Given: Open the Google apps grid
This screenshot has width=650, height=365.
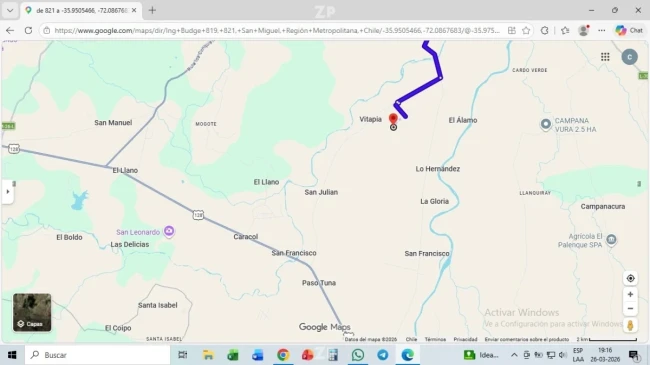Looking at the screenshot, I should [x=605, y=57].
